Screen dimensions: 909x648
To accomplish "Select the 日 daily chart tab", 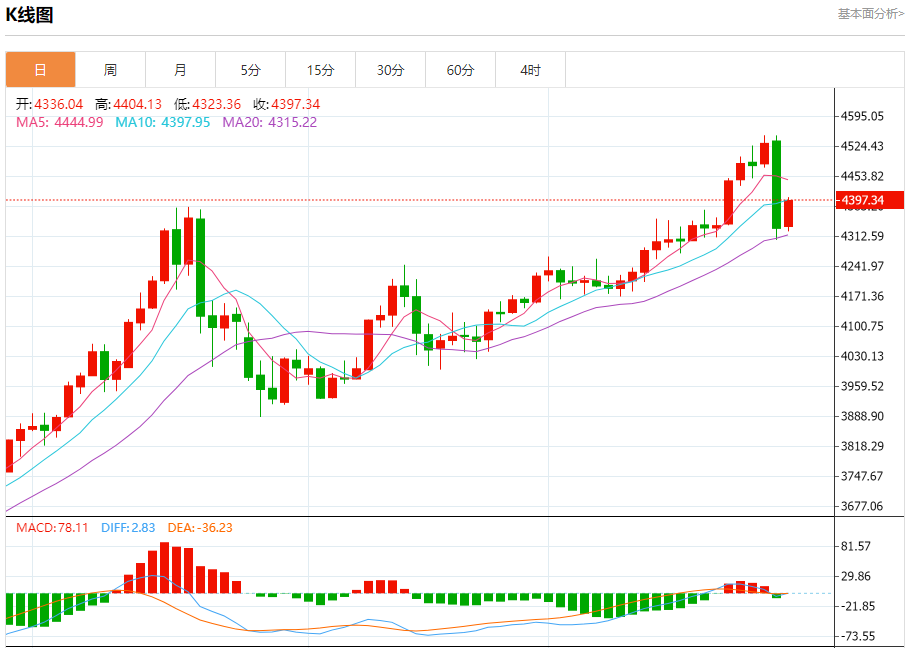I will pyautogui.click(x=40, y=70).
